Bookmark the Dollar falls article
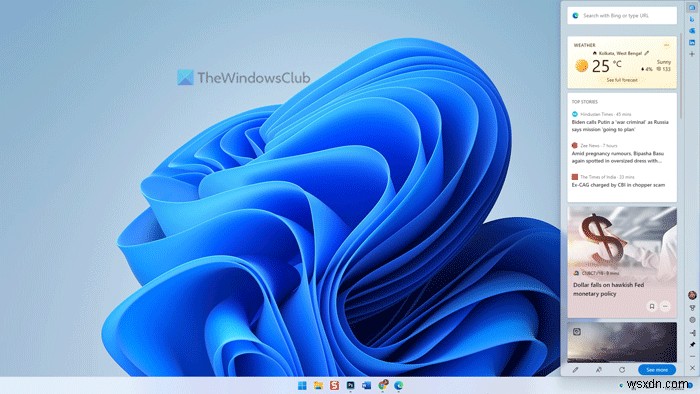Image resolution: width=700 pixels, height=394 pixels. pyautogui.click(x=652, y=306)
